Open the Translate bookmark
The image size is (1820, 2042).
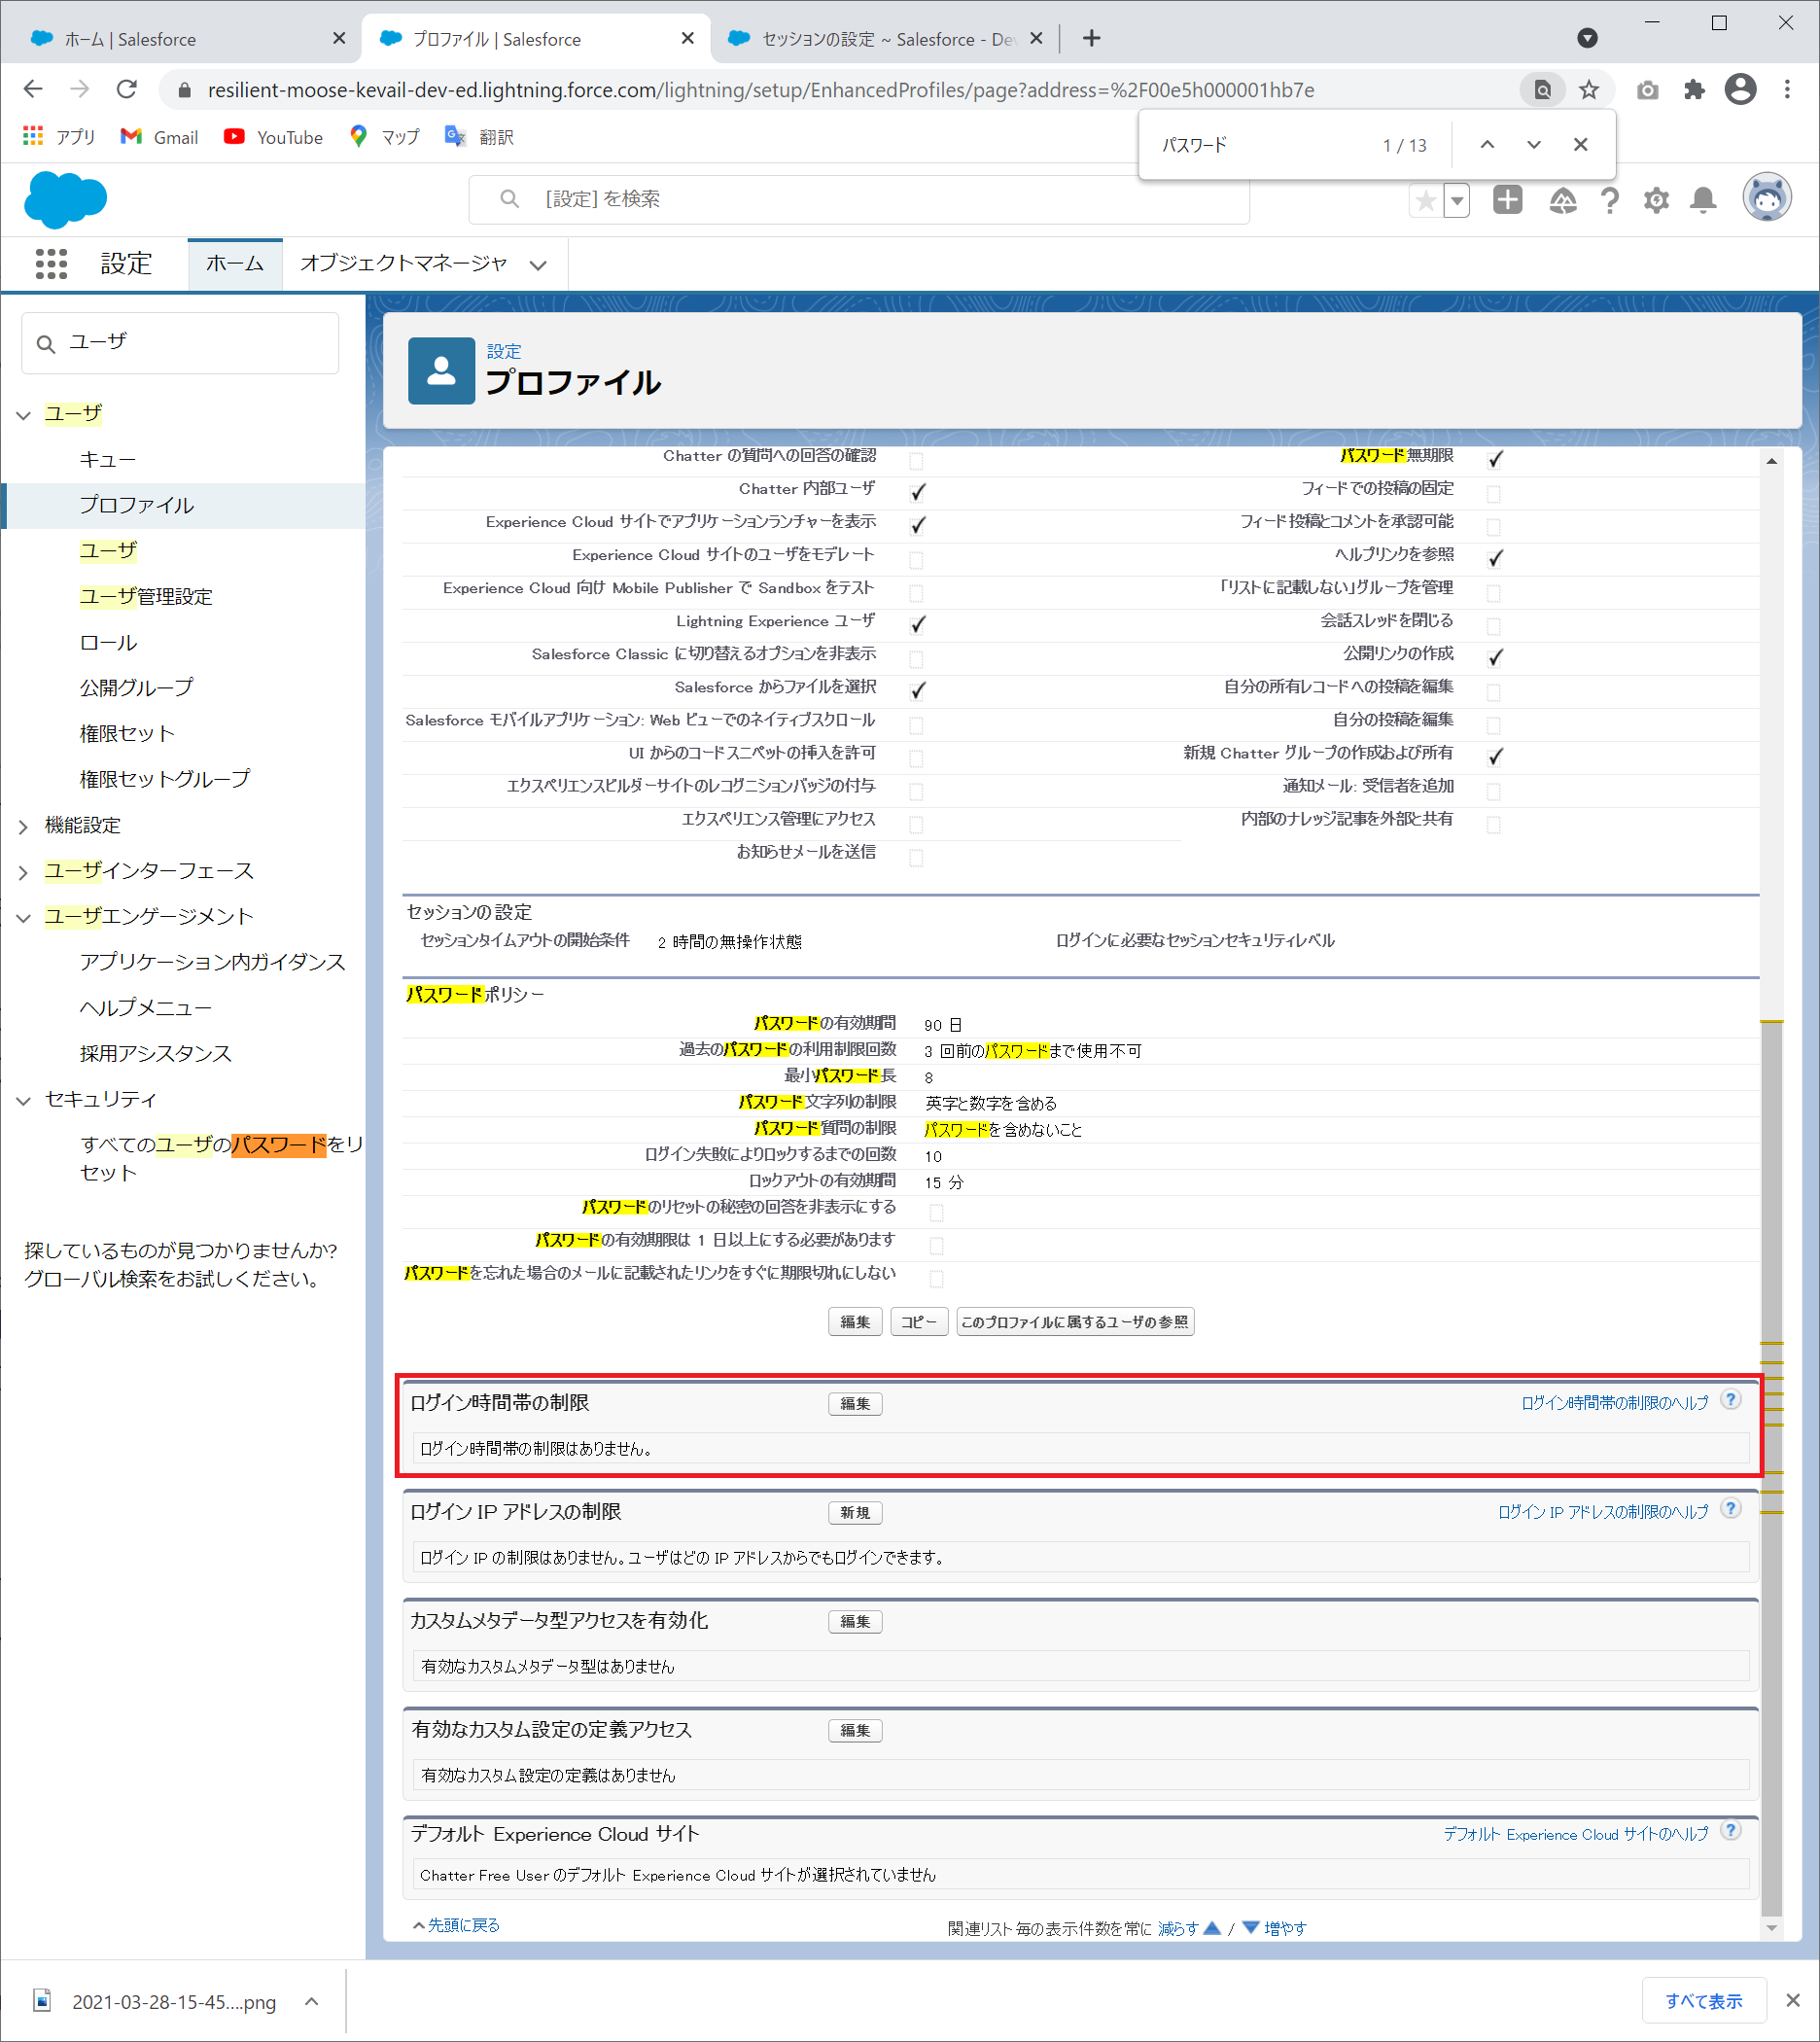480,137
